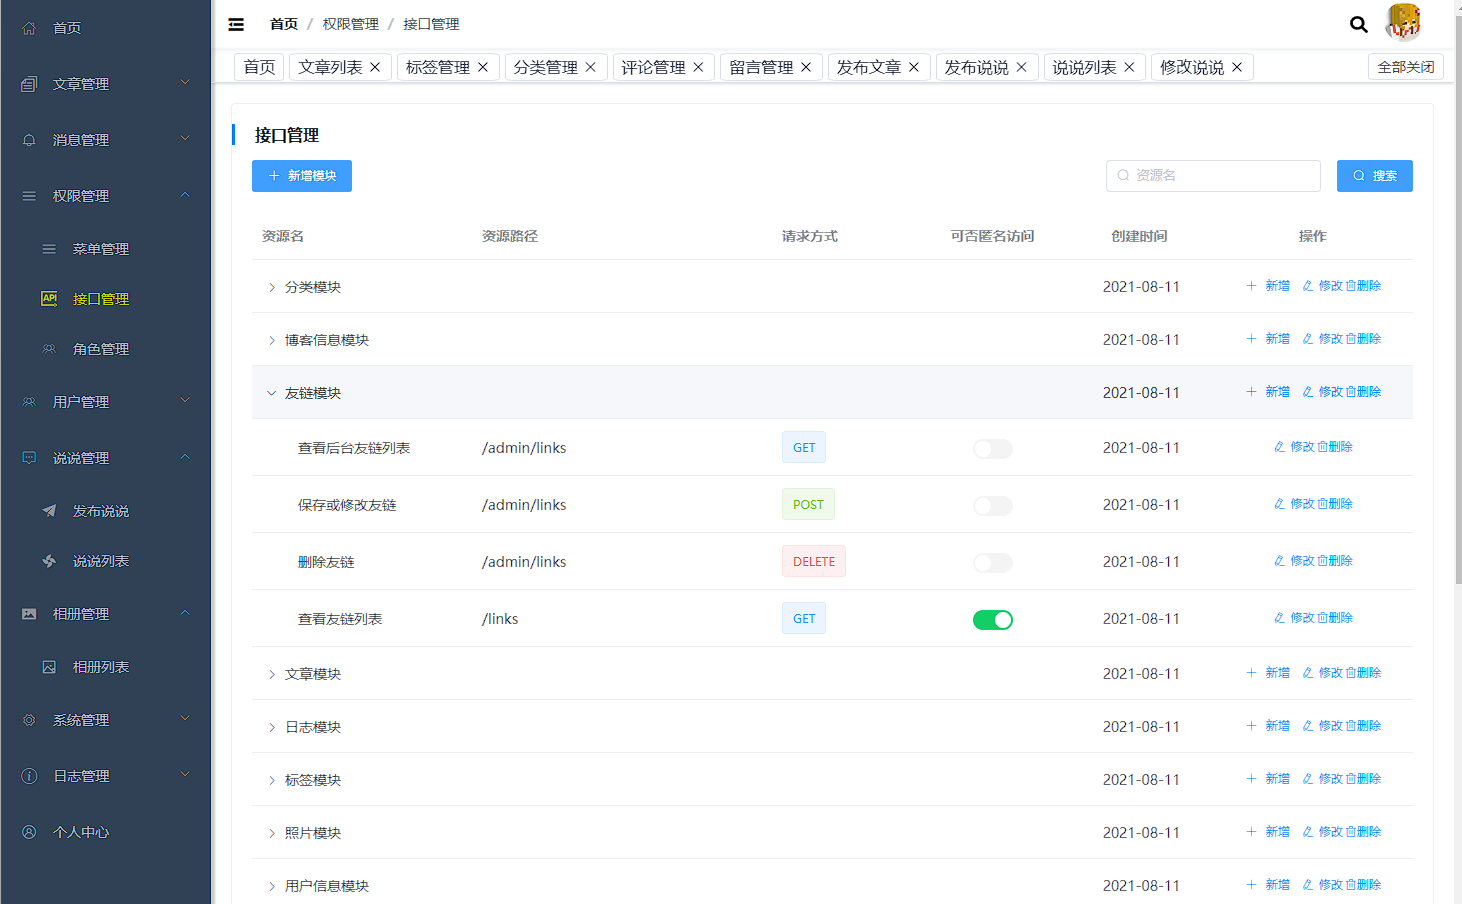1462x904 pixels.
Task: Disable anonymous access for 查看友链列表
Action: click(992, 620)
